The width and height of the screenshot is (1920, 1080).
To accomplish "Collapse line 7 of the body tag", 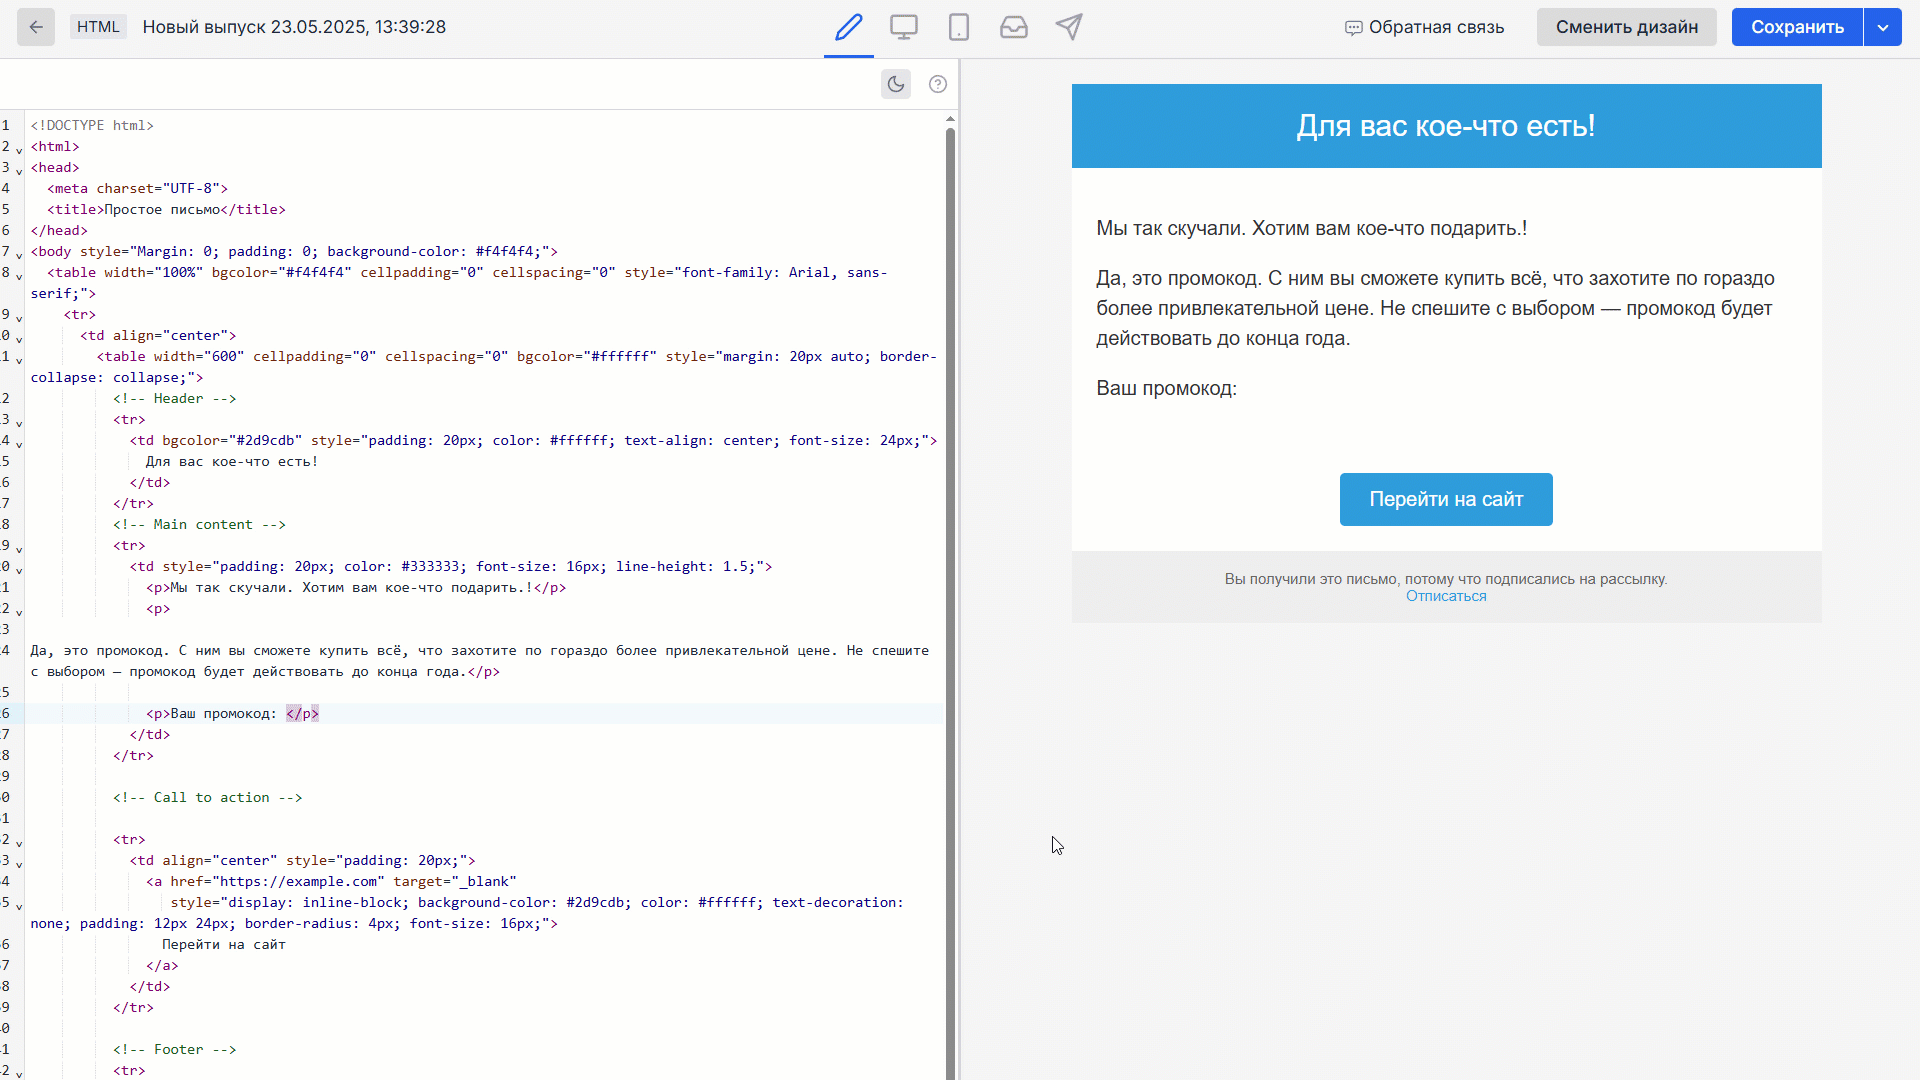I will tap(20, 256).
